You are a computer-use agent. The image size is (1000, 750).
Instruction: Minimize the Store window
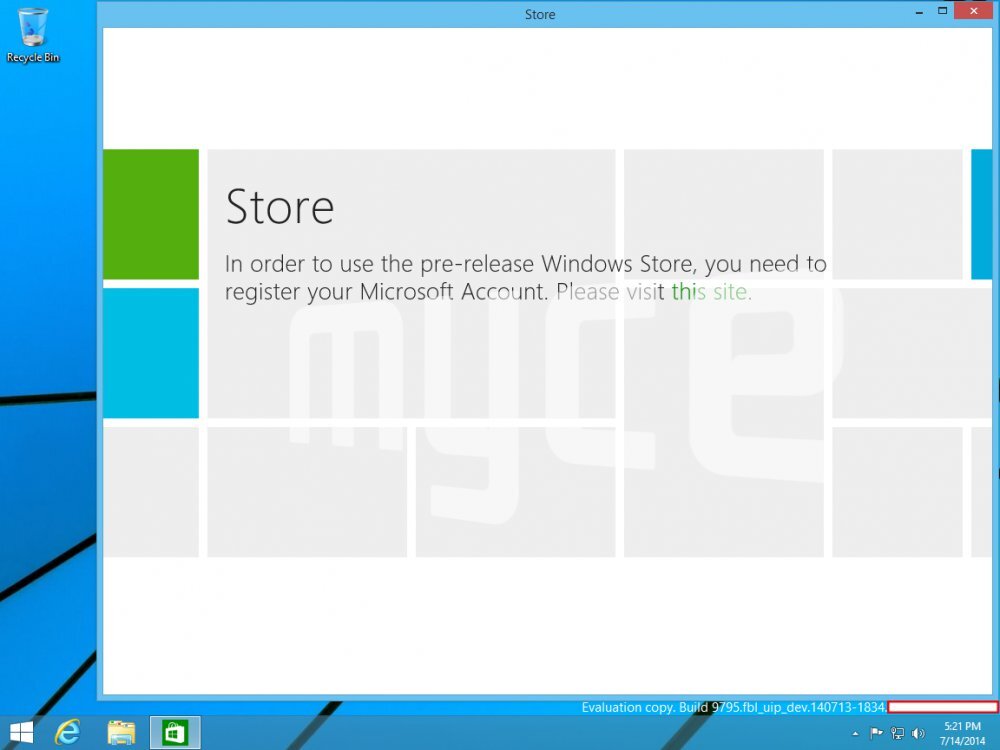[917, 11]
